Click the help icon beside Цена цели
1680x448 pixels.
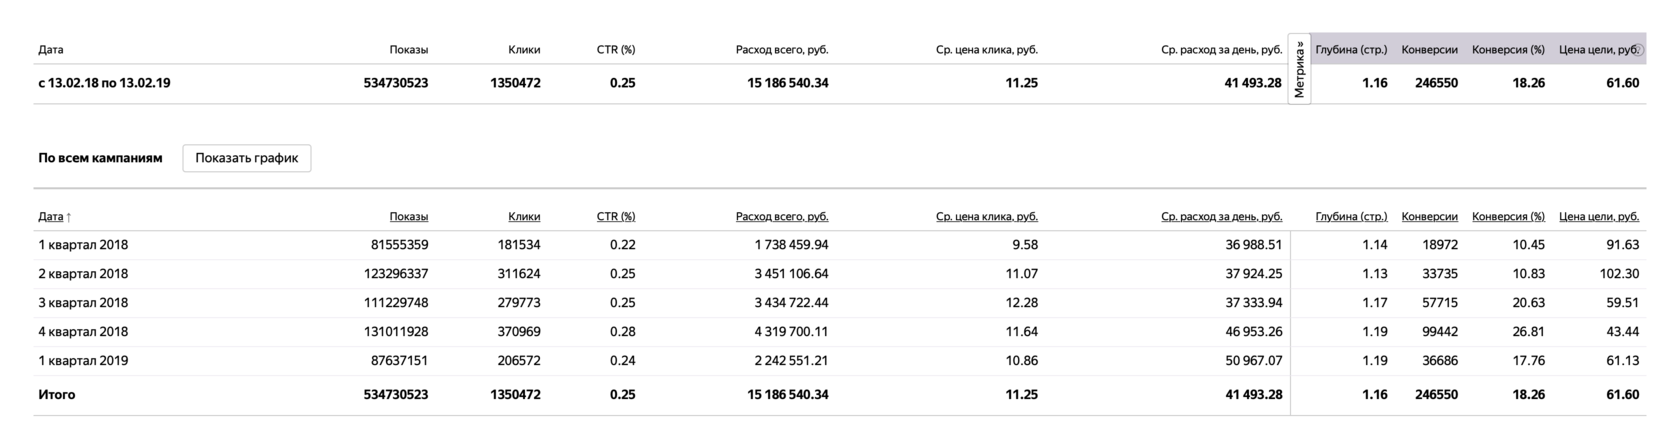(x=1638, y=50)
